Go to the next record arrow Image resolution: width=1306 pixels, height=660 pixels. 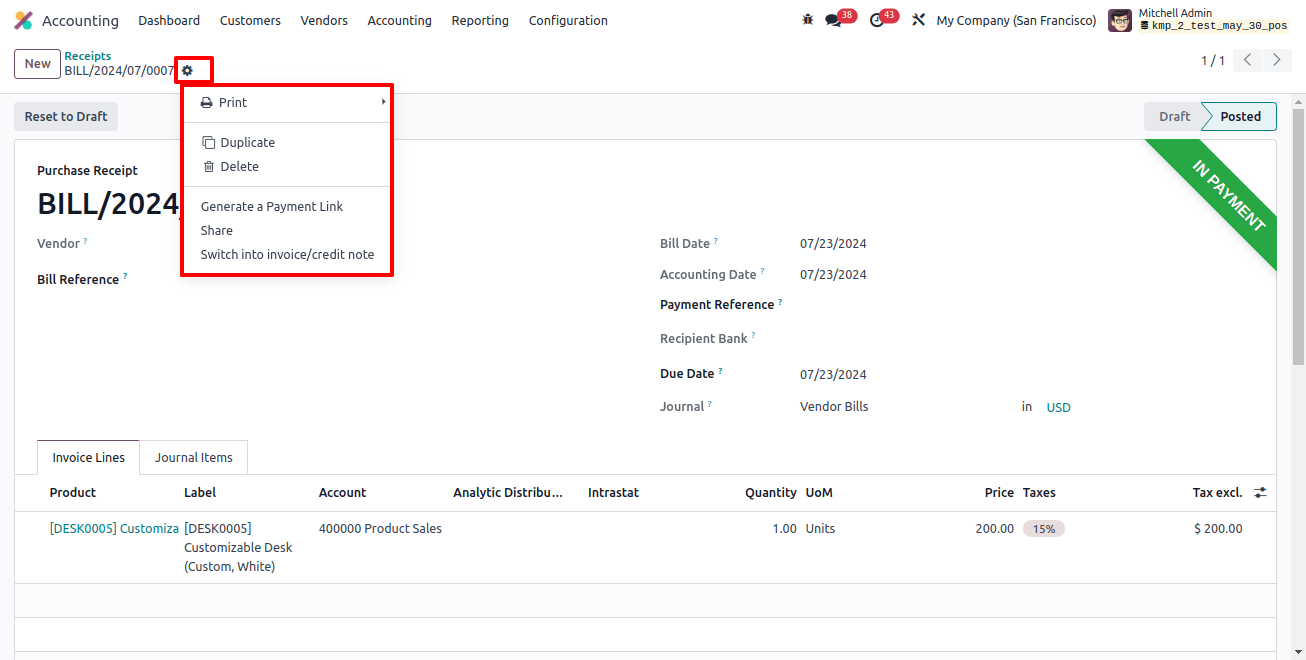click(1276, 60)
